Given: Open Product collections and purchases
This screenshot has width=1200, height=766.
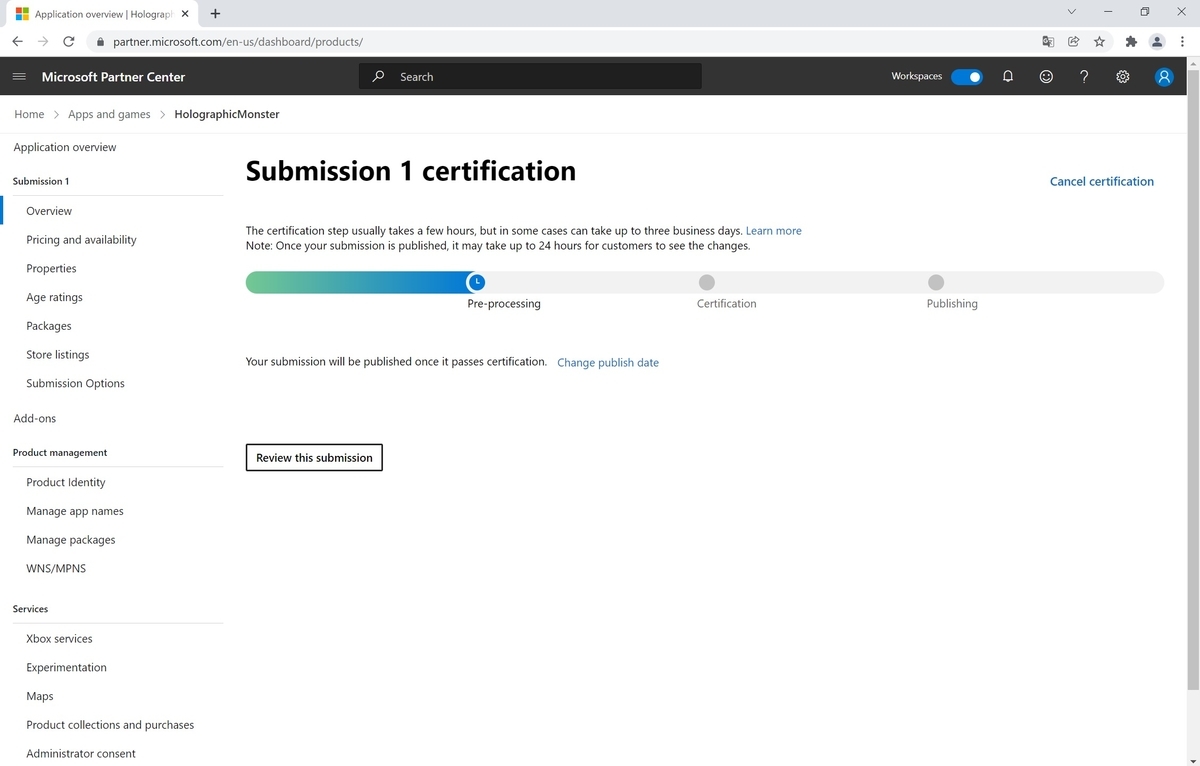Looking at the screenshot, I should 110,725.
